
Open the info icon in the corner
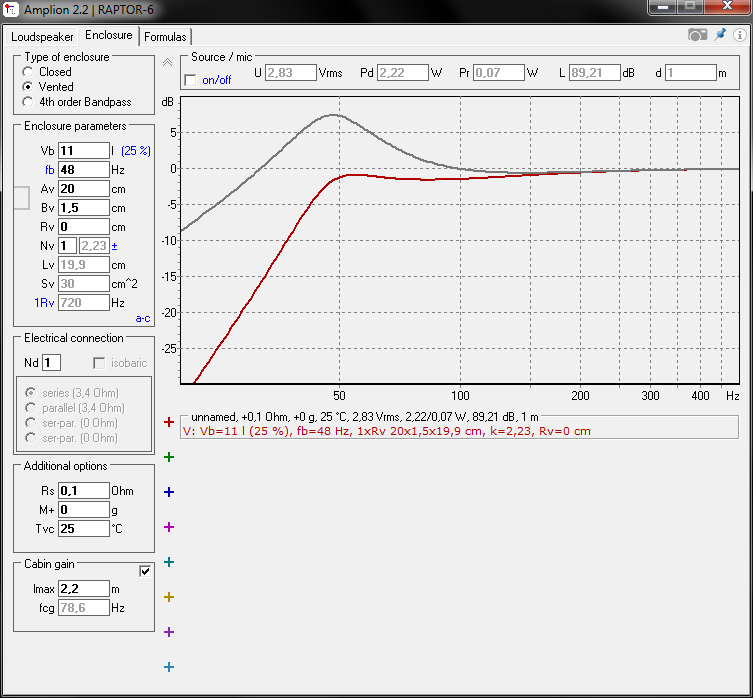coord(740,35)
